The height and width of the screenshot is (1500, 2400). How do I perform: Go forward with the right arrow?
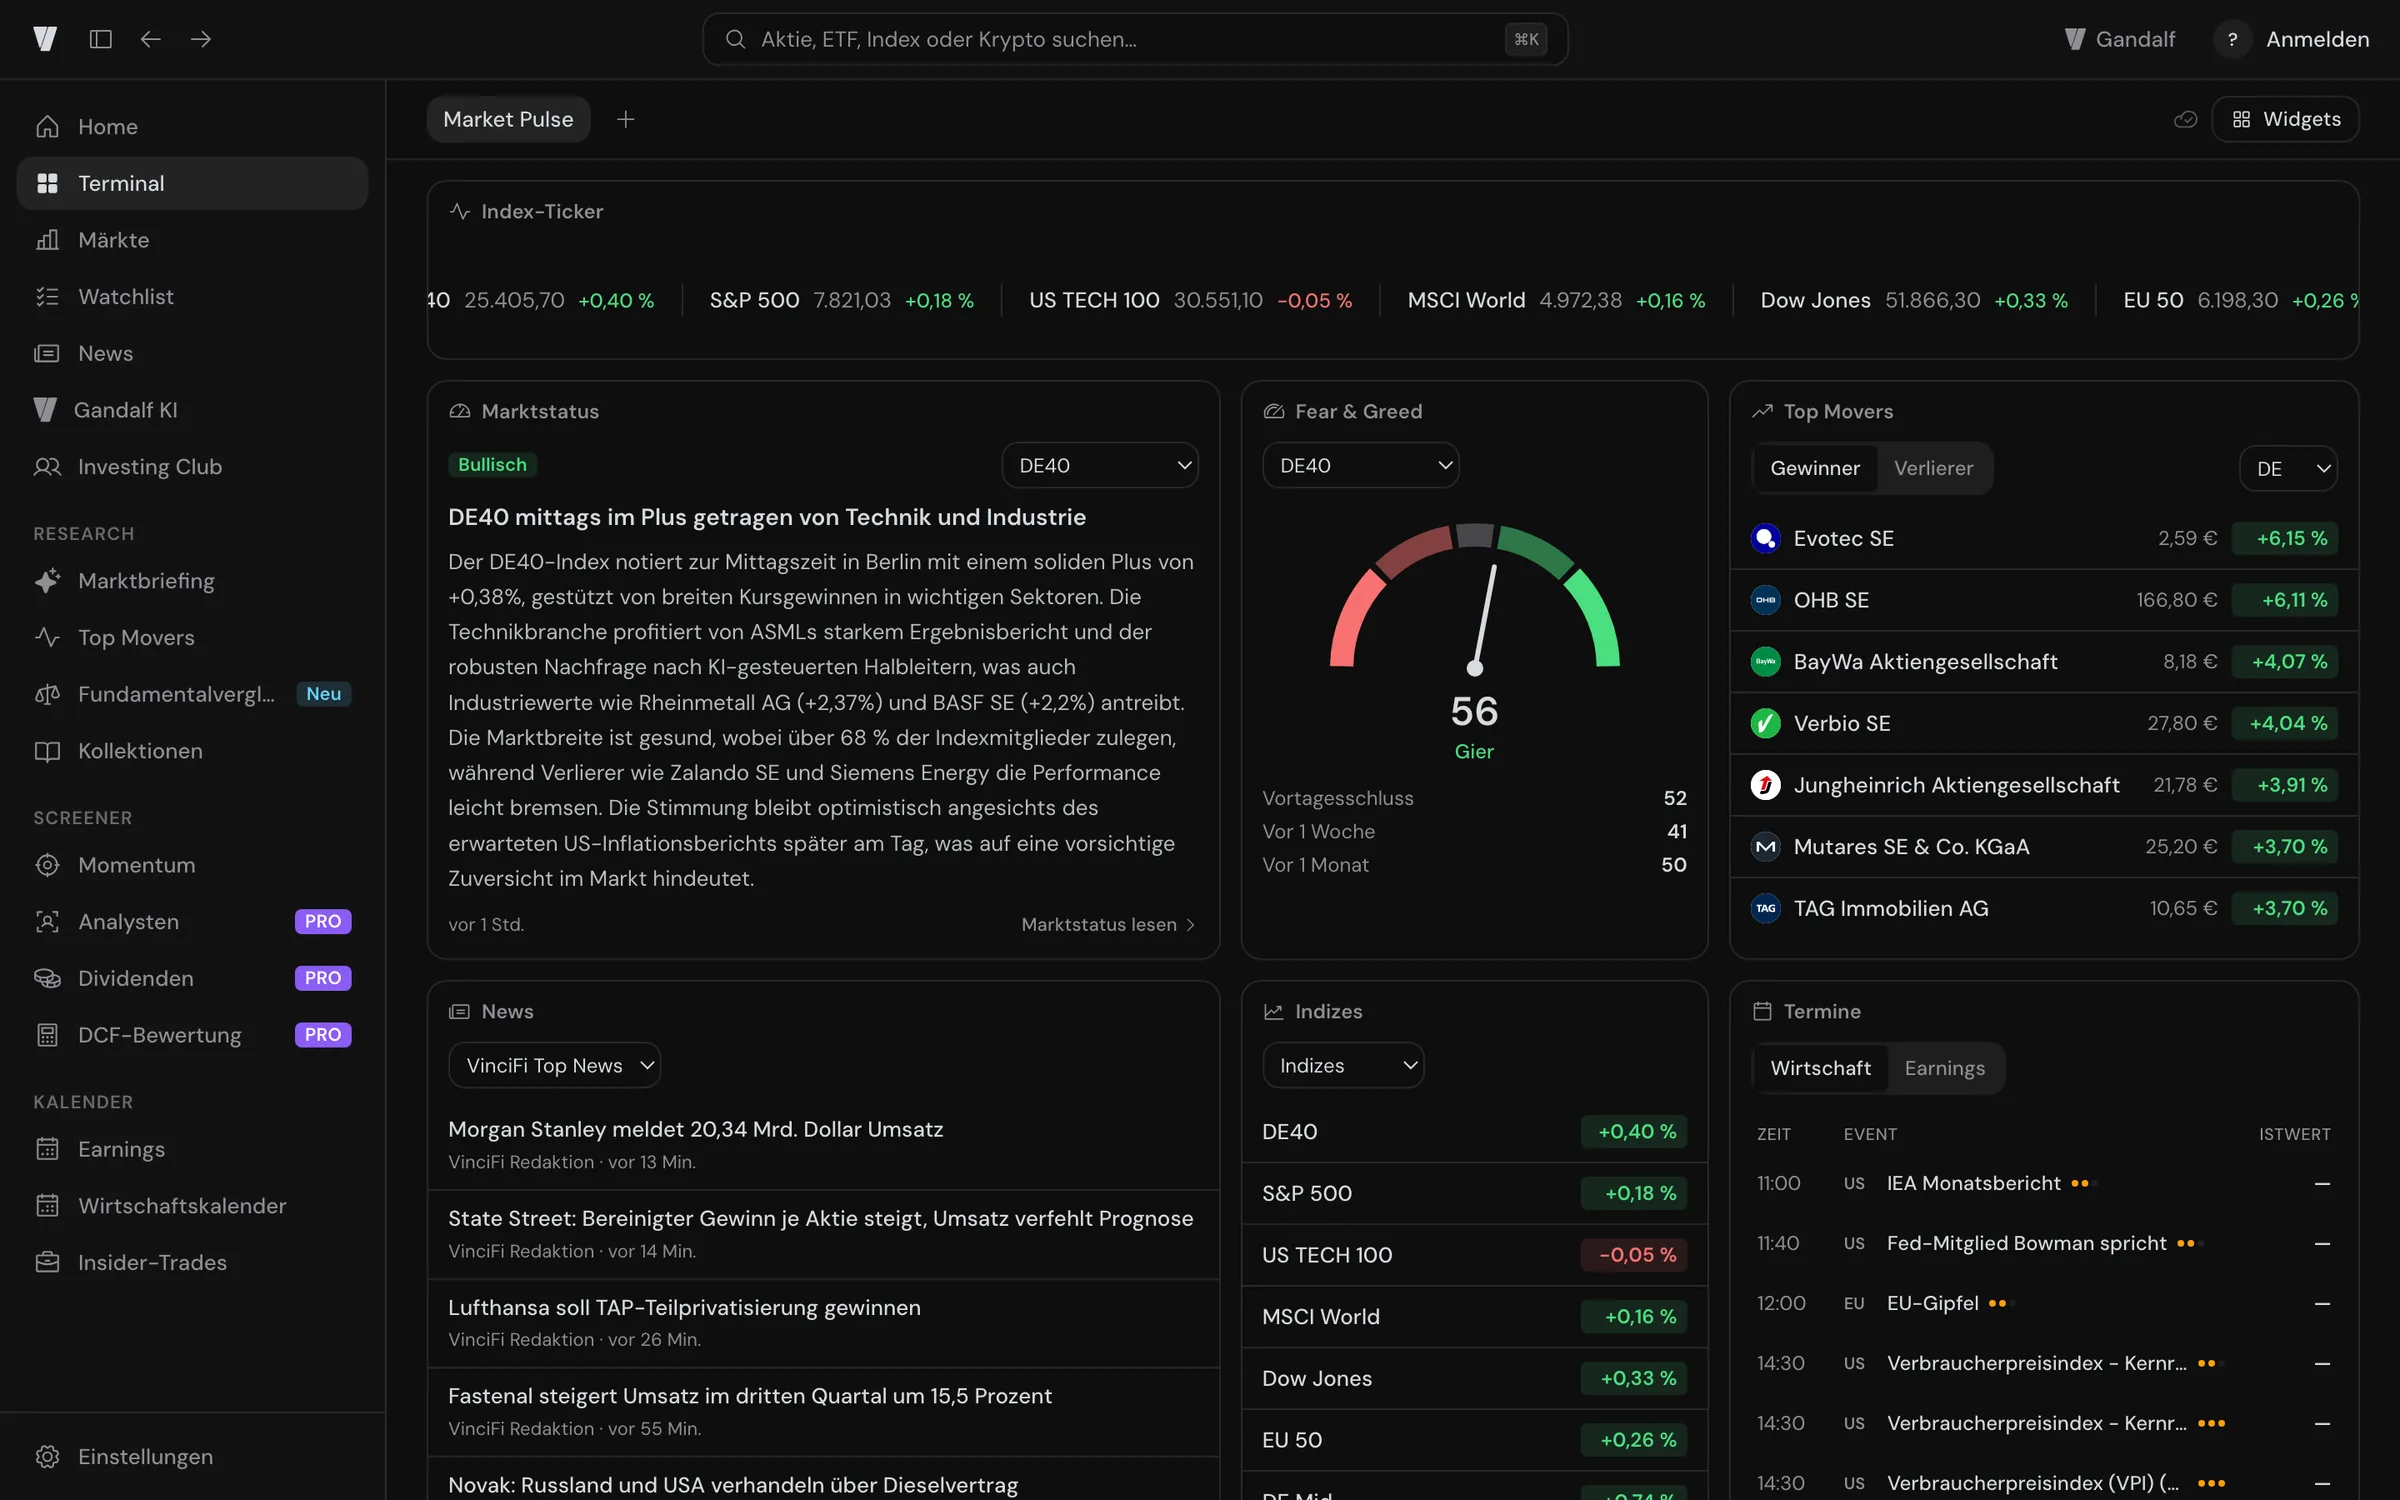tap(201, 39)
